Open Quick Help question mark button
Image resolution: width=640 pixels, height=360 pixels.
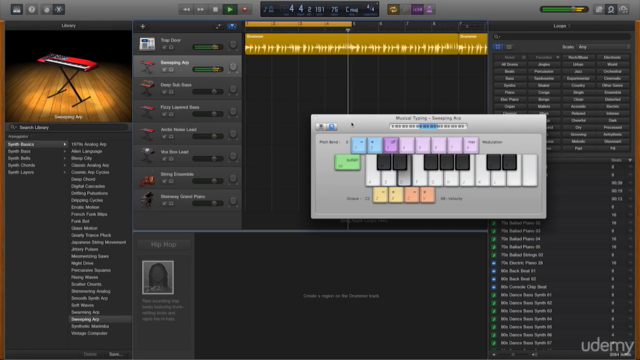31,9
